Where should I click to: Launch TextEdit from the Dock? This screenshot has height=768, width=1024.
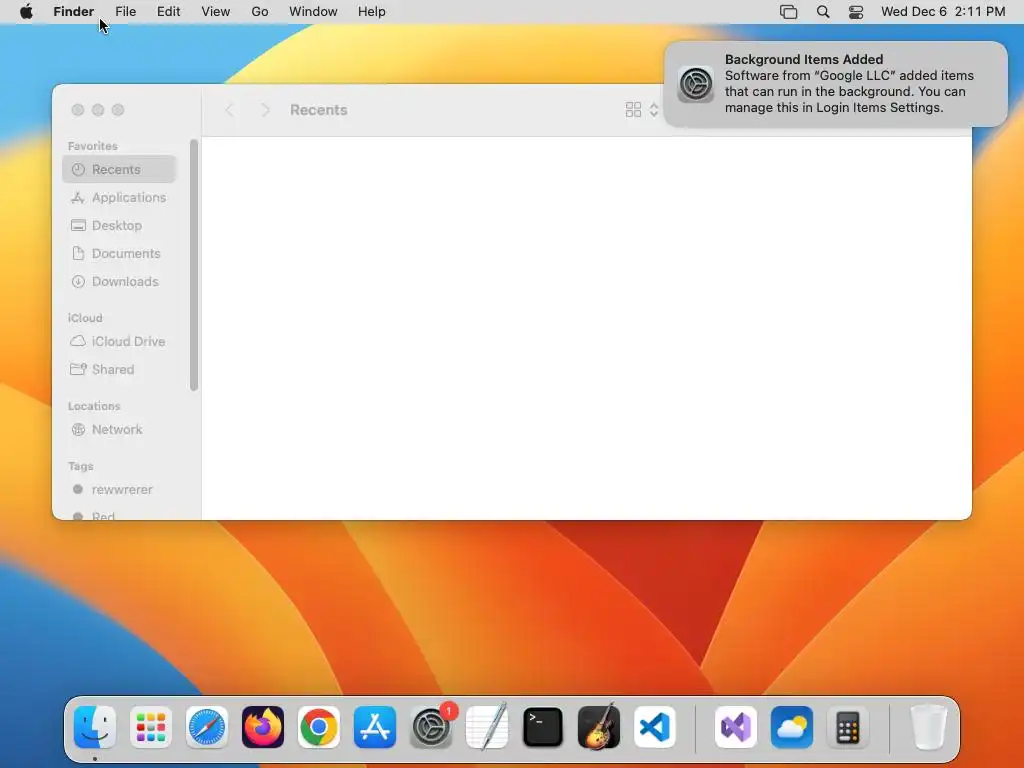coord(487,727)
